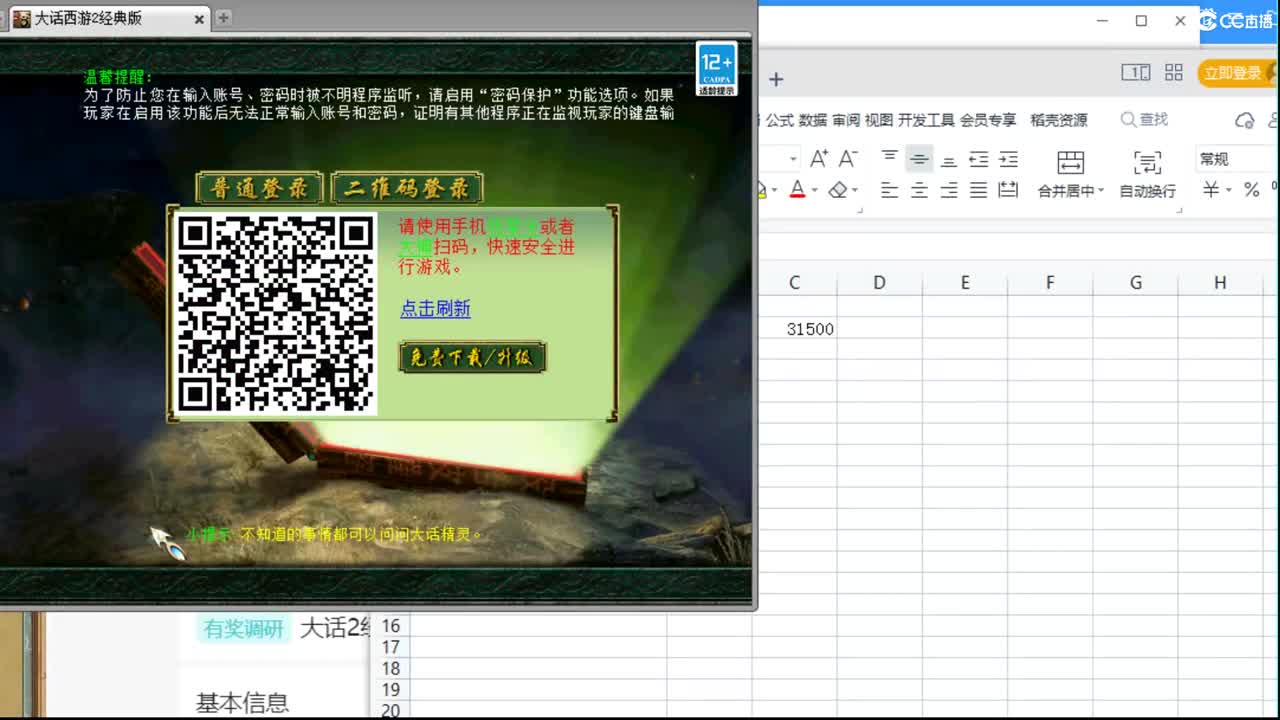1280x720 pixels.
Task: Click the 基本信息 heading text
Action: pos(242,703)
